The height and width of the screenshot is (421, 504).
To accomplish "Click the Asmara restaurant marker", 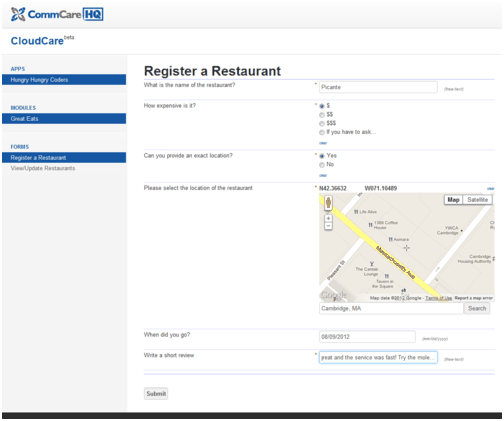I will click(x=390, y=239).
